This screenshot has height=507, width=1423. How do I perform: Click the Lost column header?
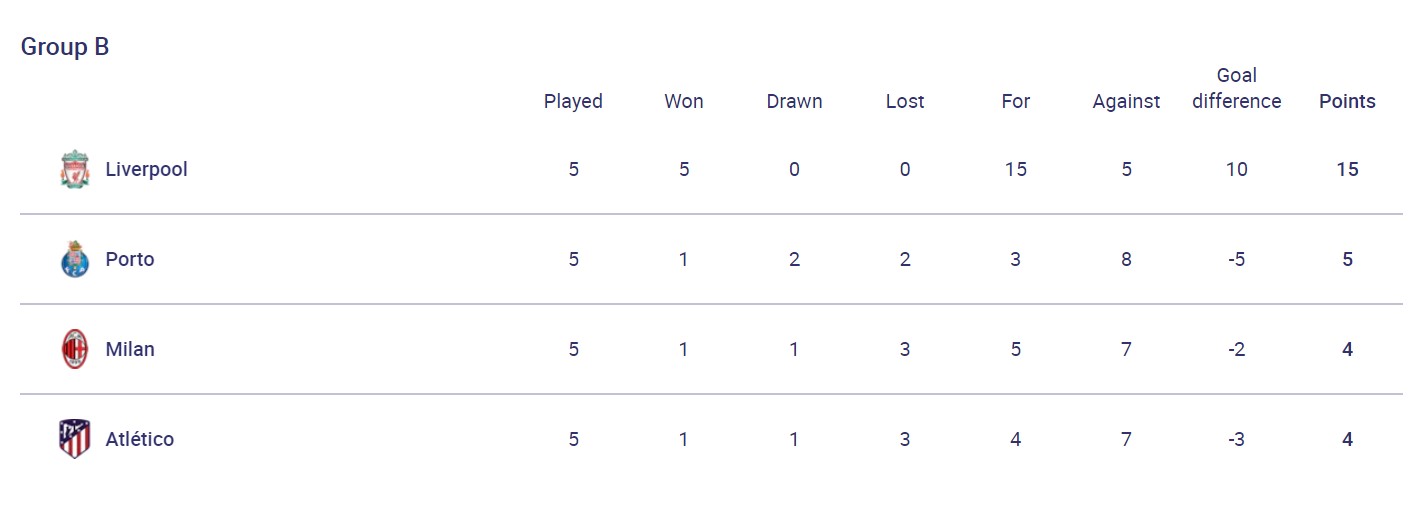click(905, 101)
